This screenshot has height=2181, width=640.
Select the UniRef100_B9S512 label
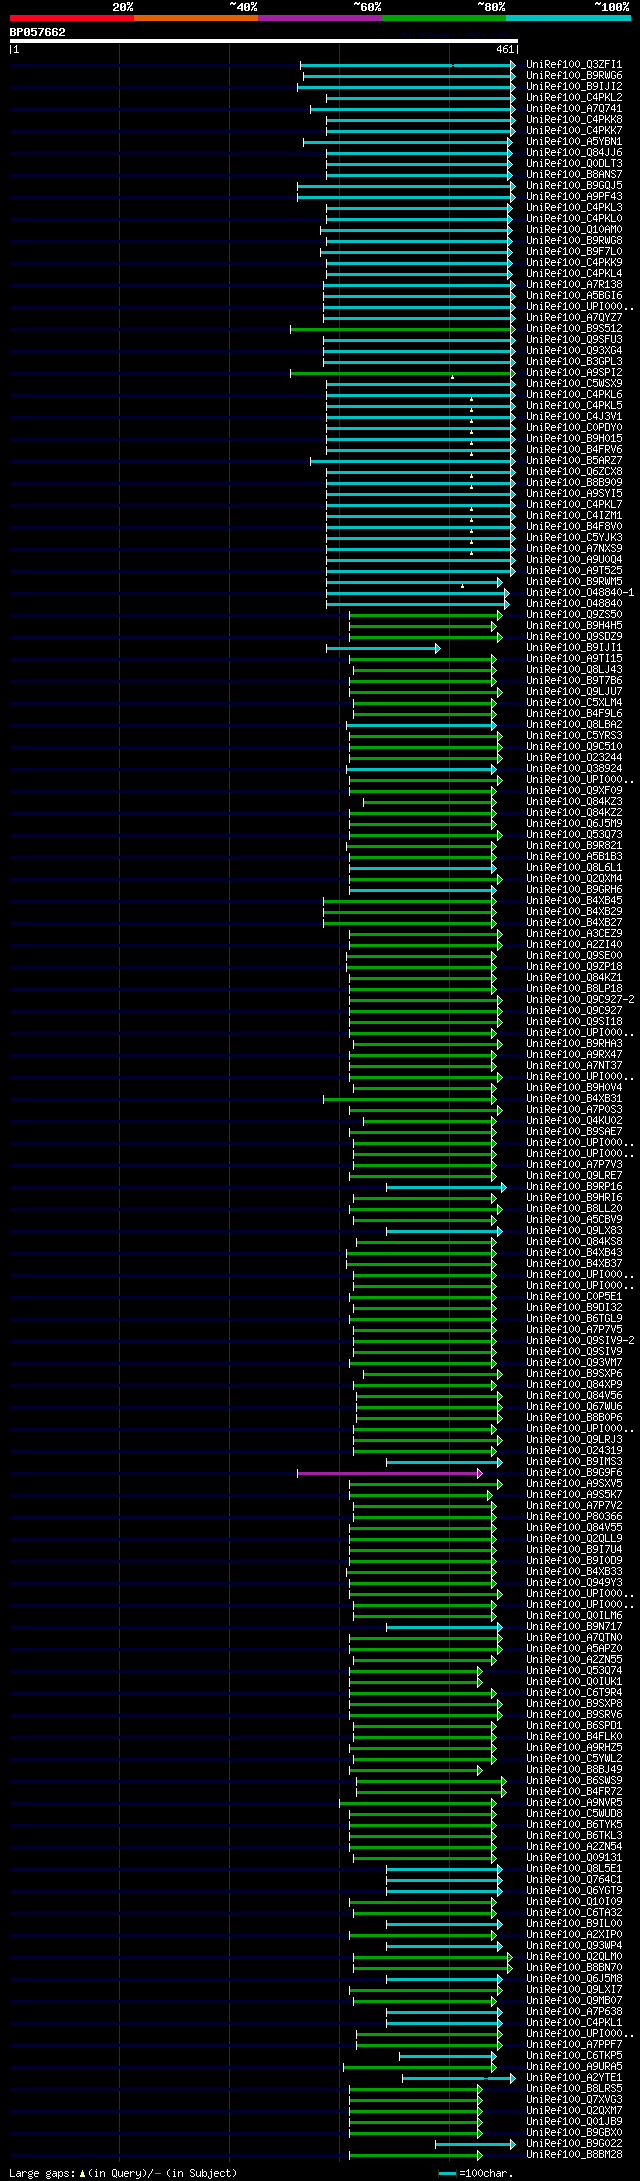tap(574, 329)
